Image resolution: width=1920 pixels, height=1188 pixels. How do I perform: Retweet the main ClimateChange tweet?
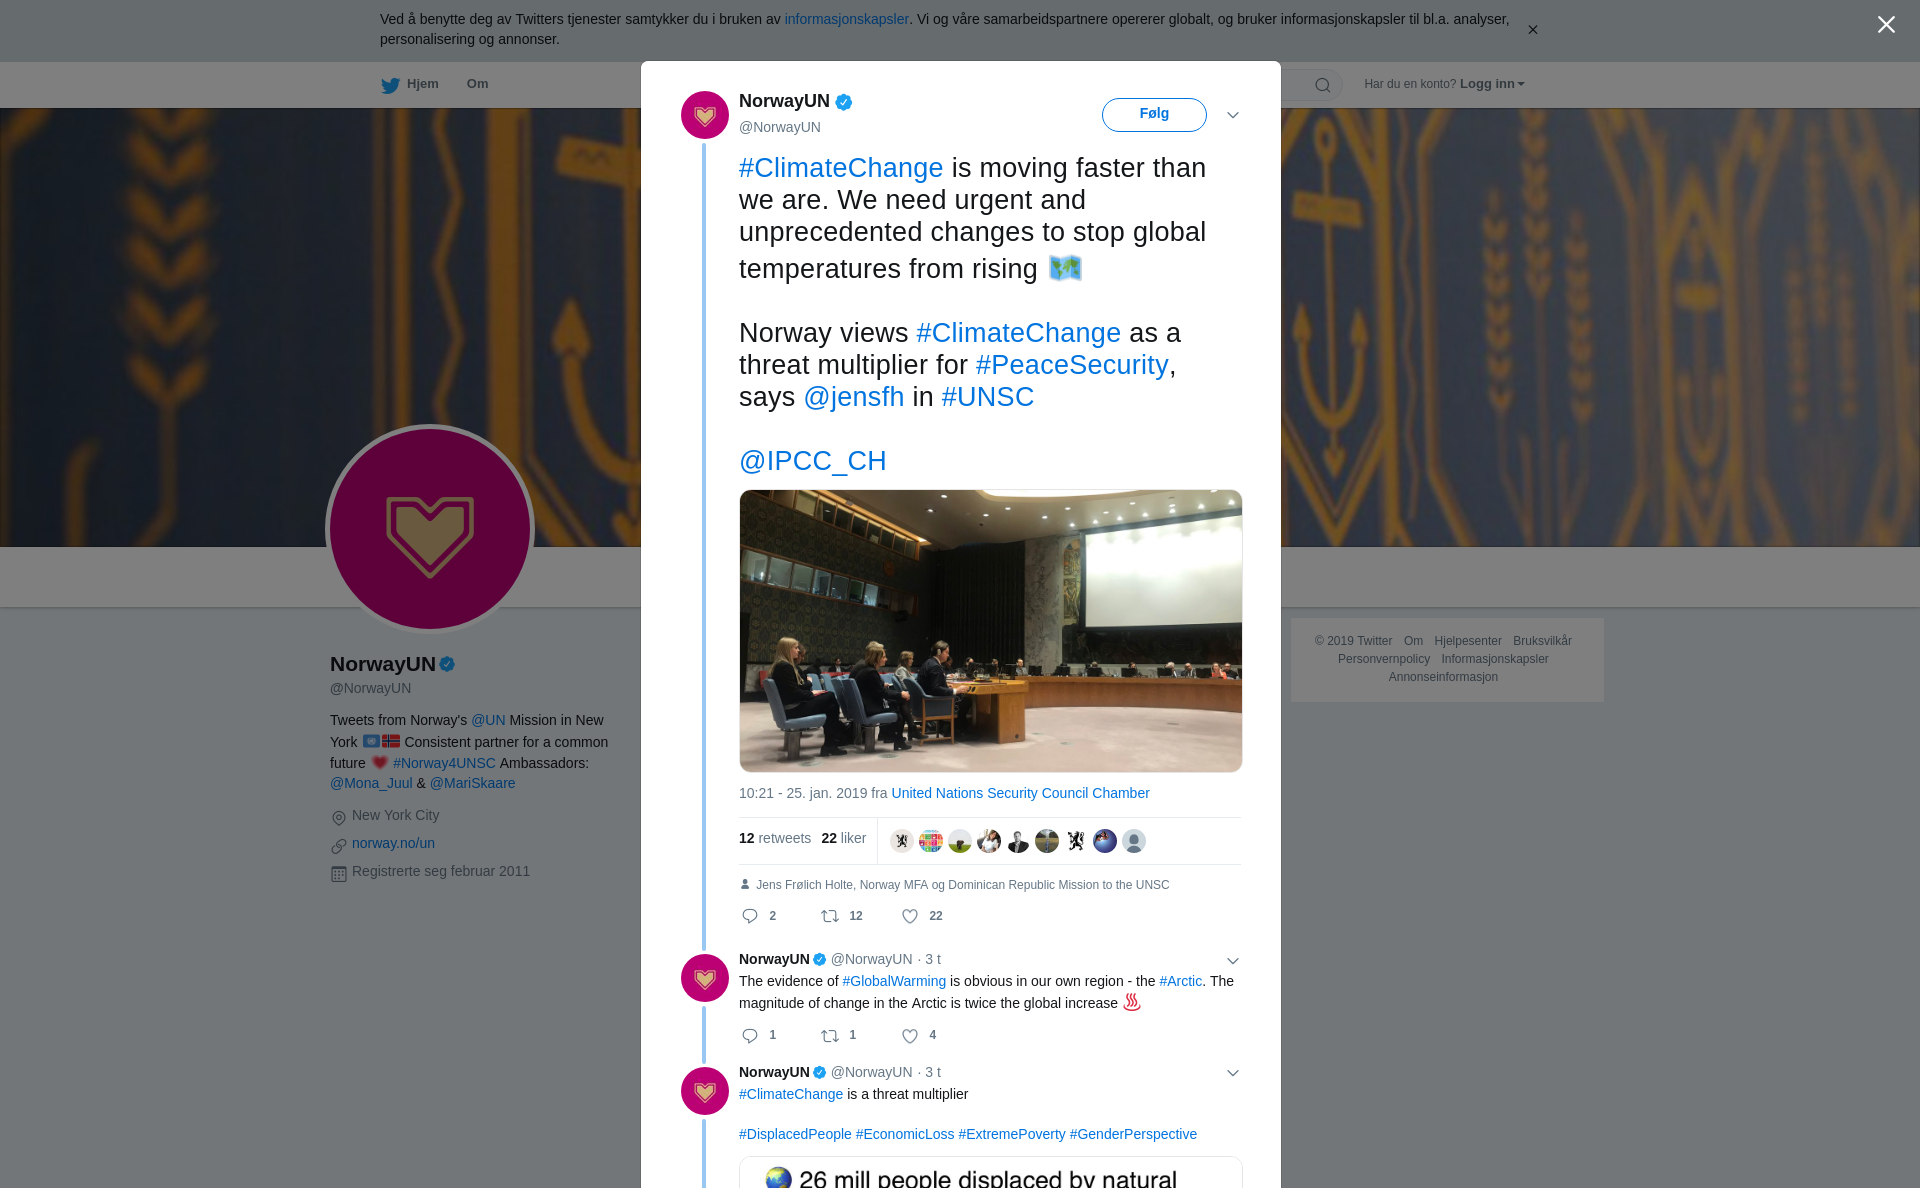click(830, 916)
